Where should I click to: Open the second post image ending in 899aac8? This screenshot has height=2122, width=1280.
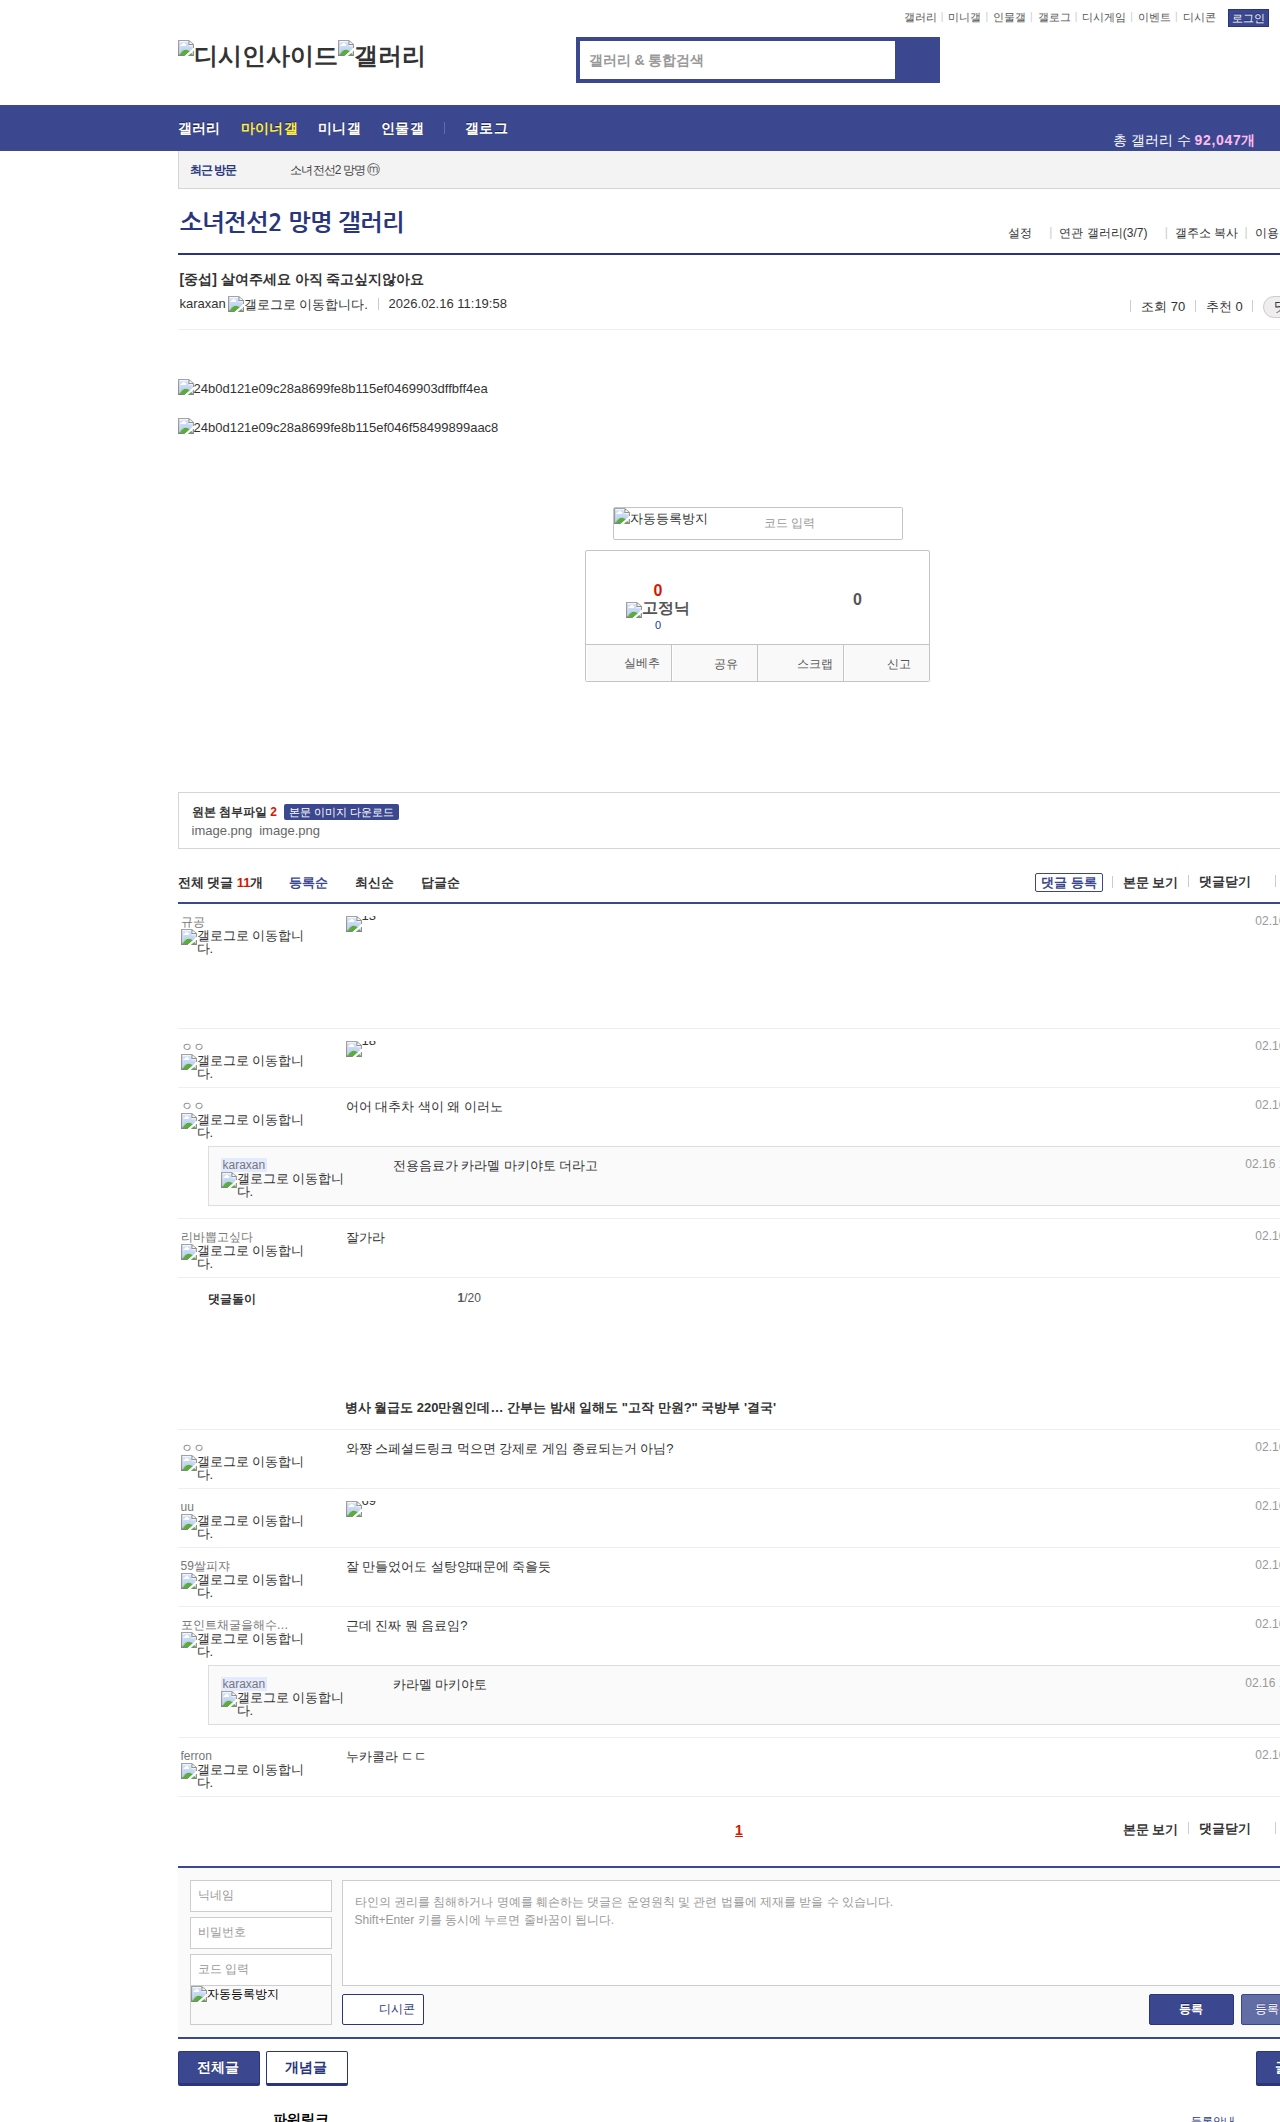tap(338, 427)
